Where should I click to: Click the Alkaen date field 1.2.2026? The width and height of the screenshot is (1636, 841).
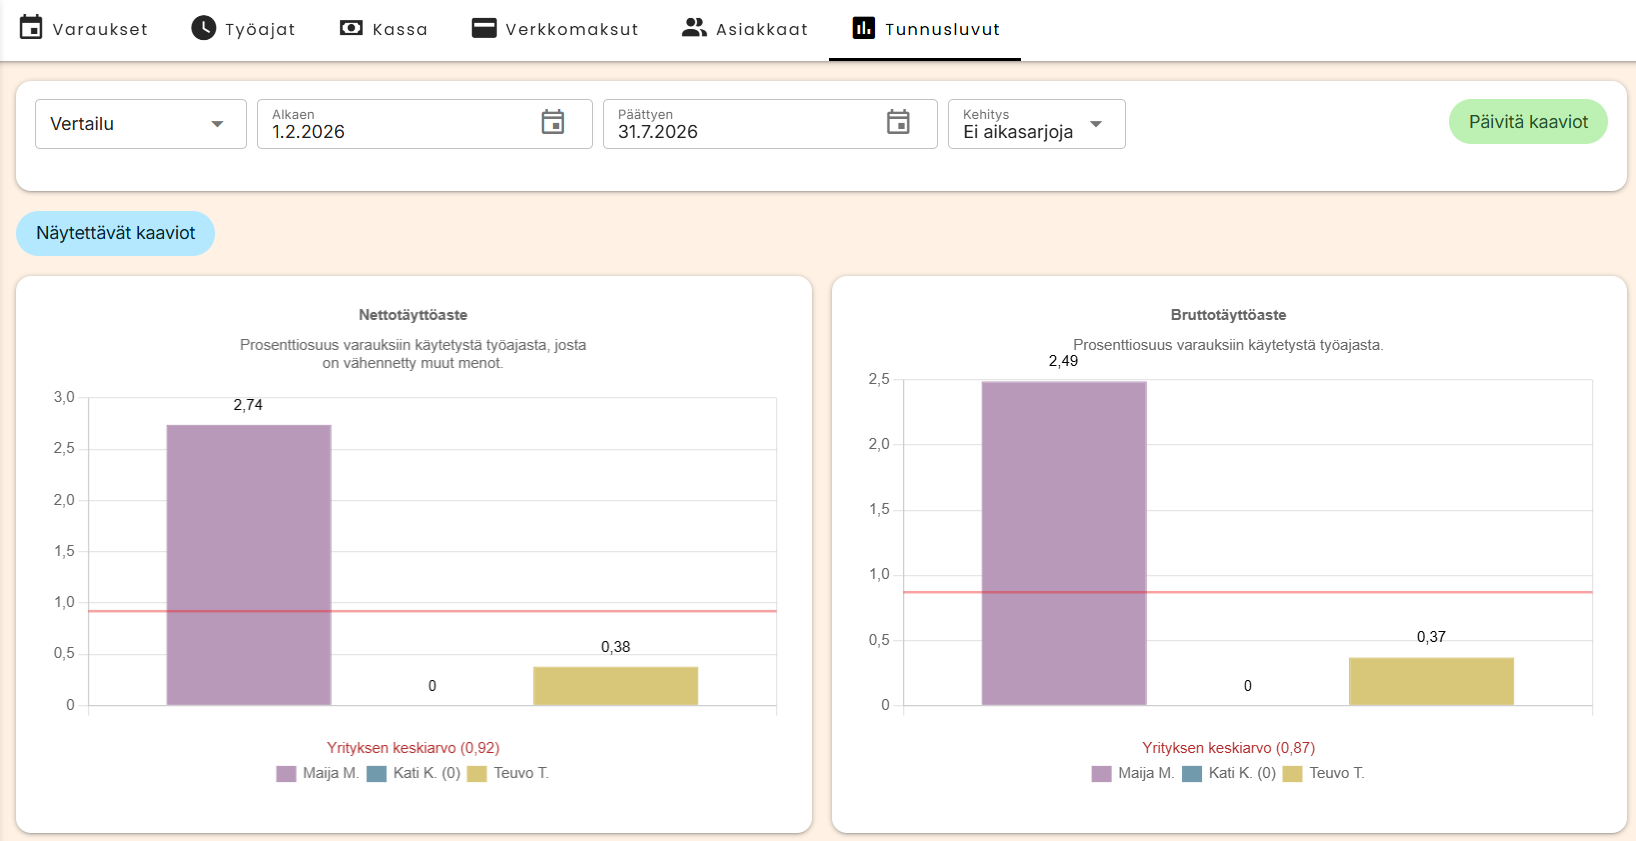425,124
